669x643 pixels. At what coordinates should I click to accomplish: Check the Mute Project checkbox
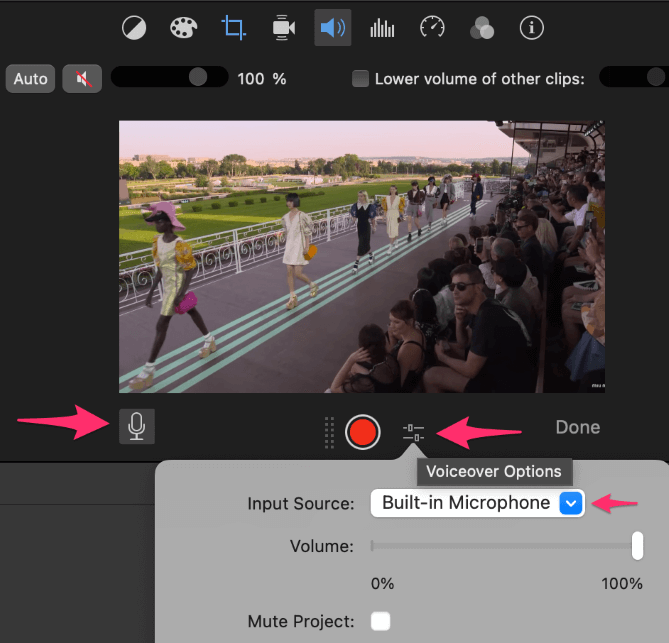[380, 621]
